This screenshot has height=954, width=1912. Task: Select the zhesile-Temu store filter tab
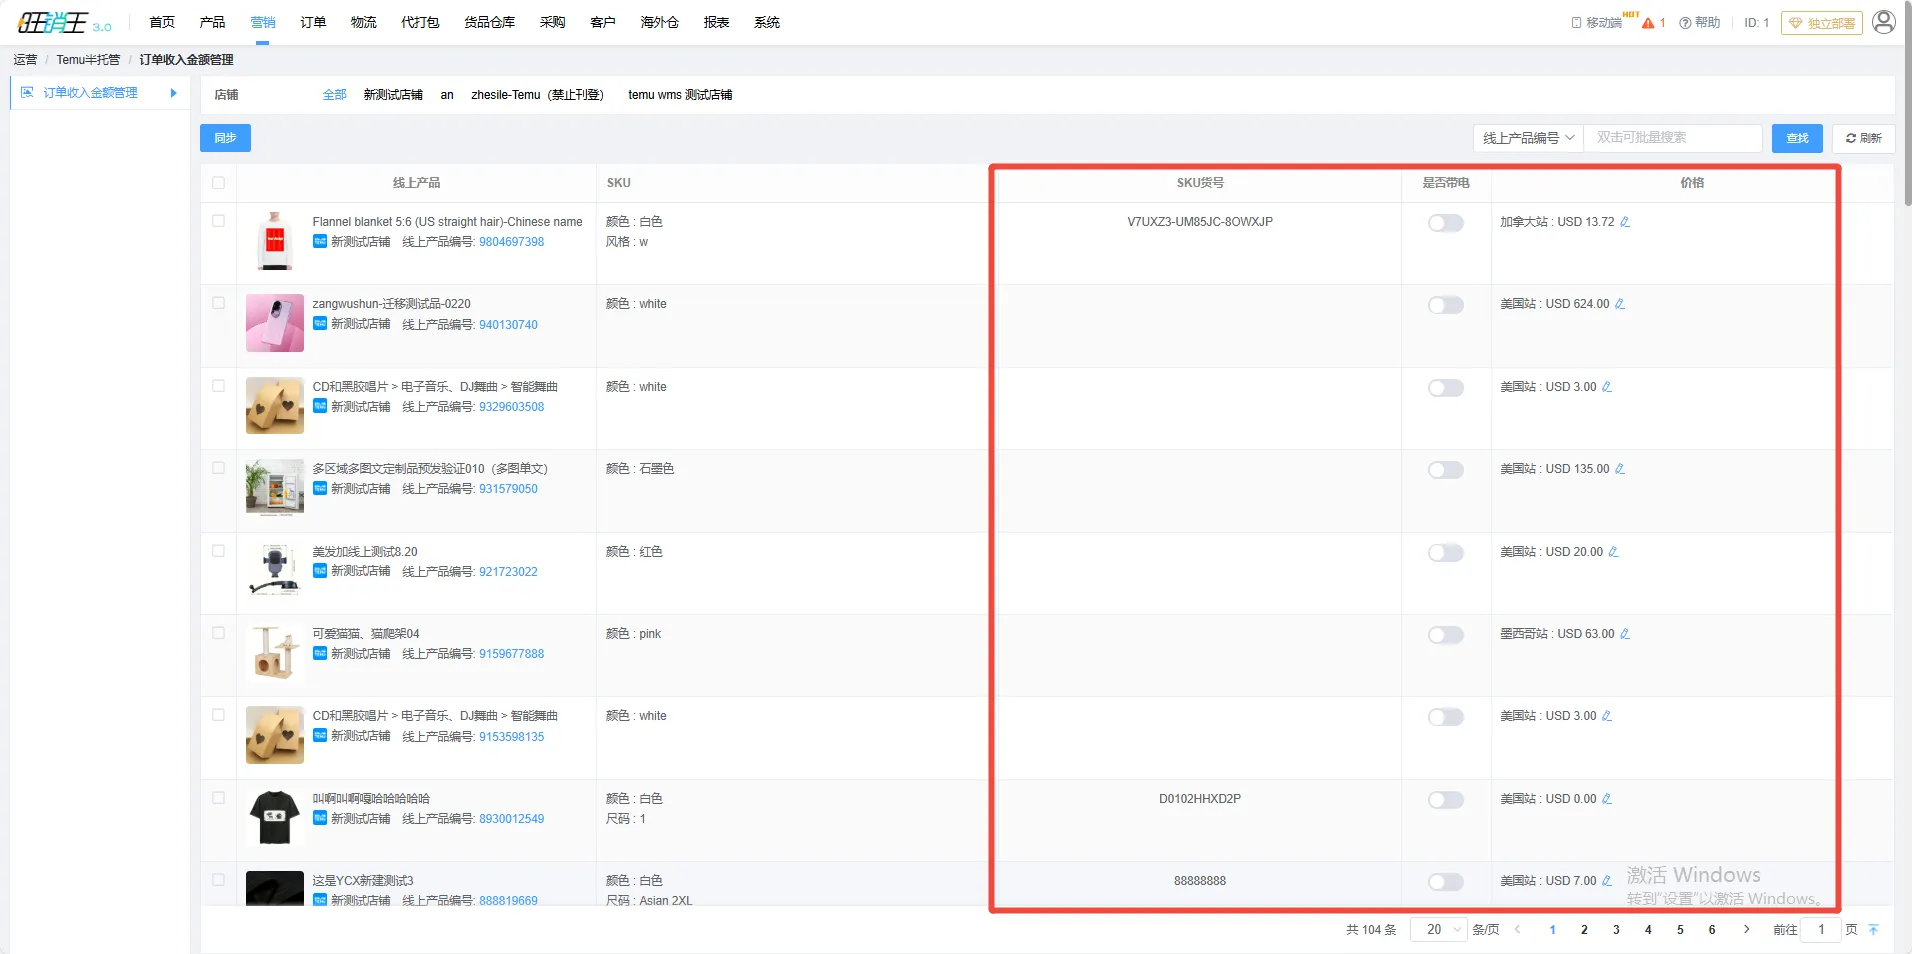[x=537, y=95]
